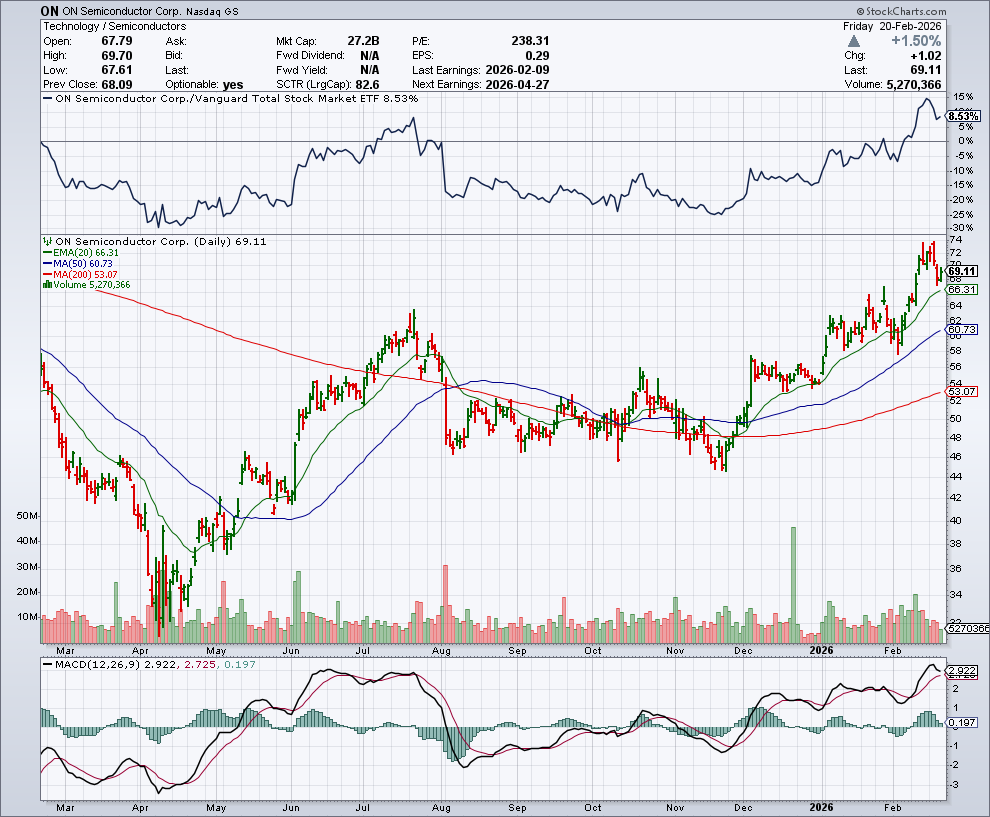Viewport: 990px width, 817px height.
Task: Click the 10M volume axis label
Action: pos(28,617)
